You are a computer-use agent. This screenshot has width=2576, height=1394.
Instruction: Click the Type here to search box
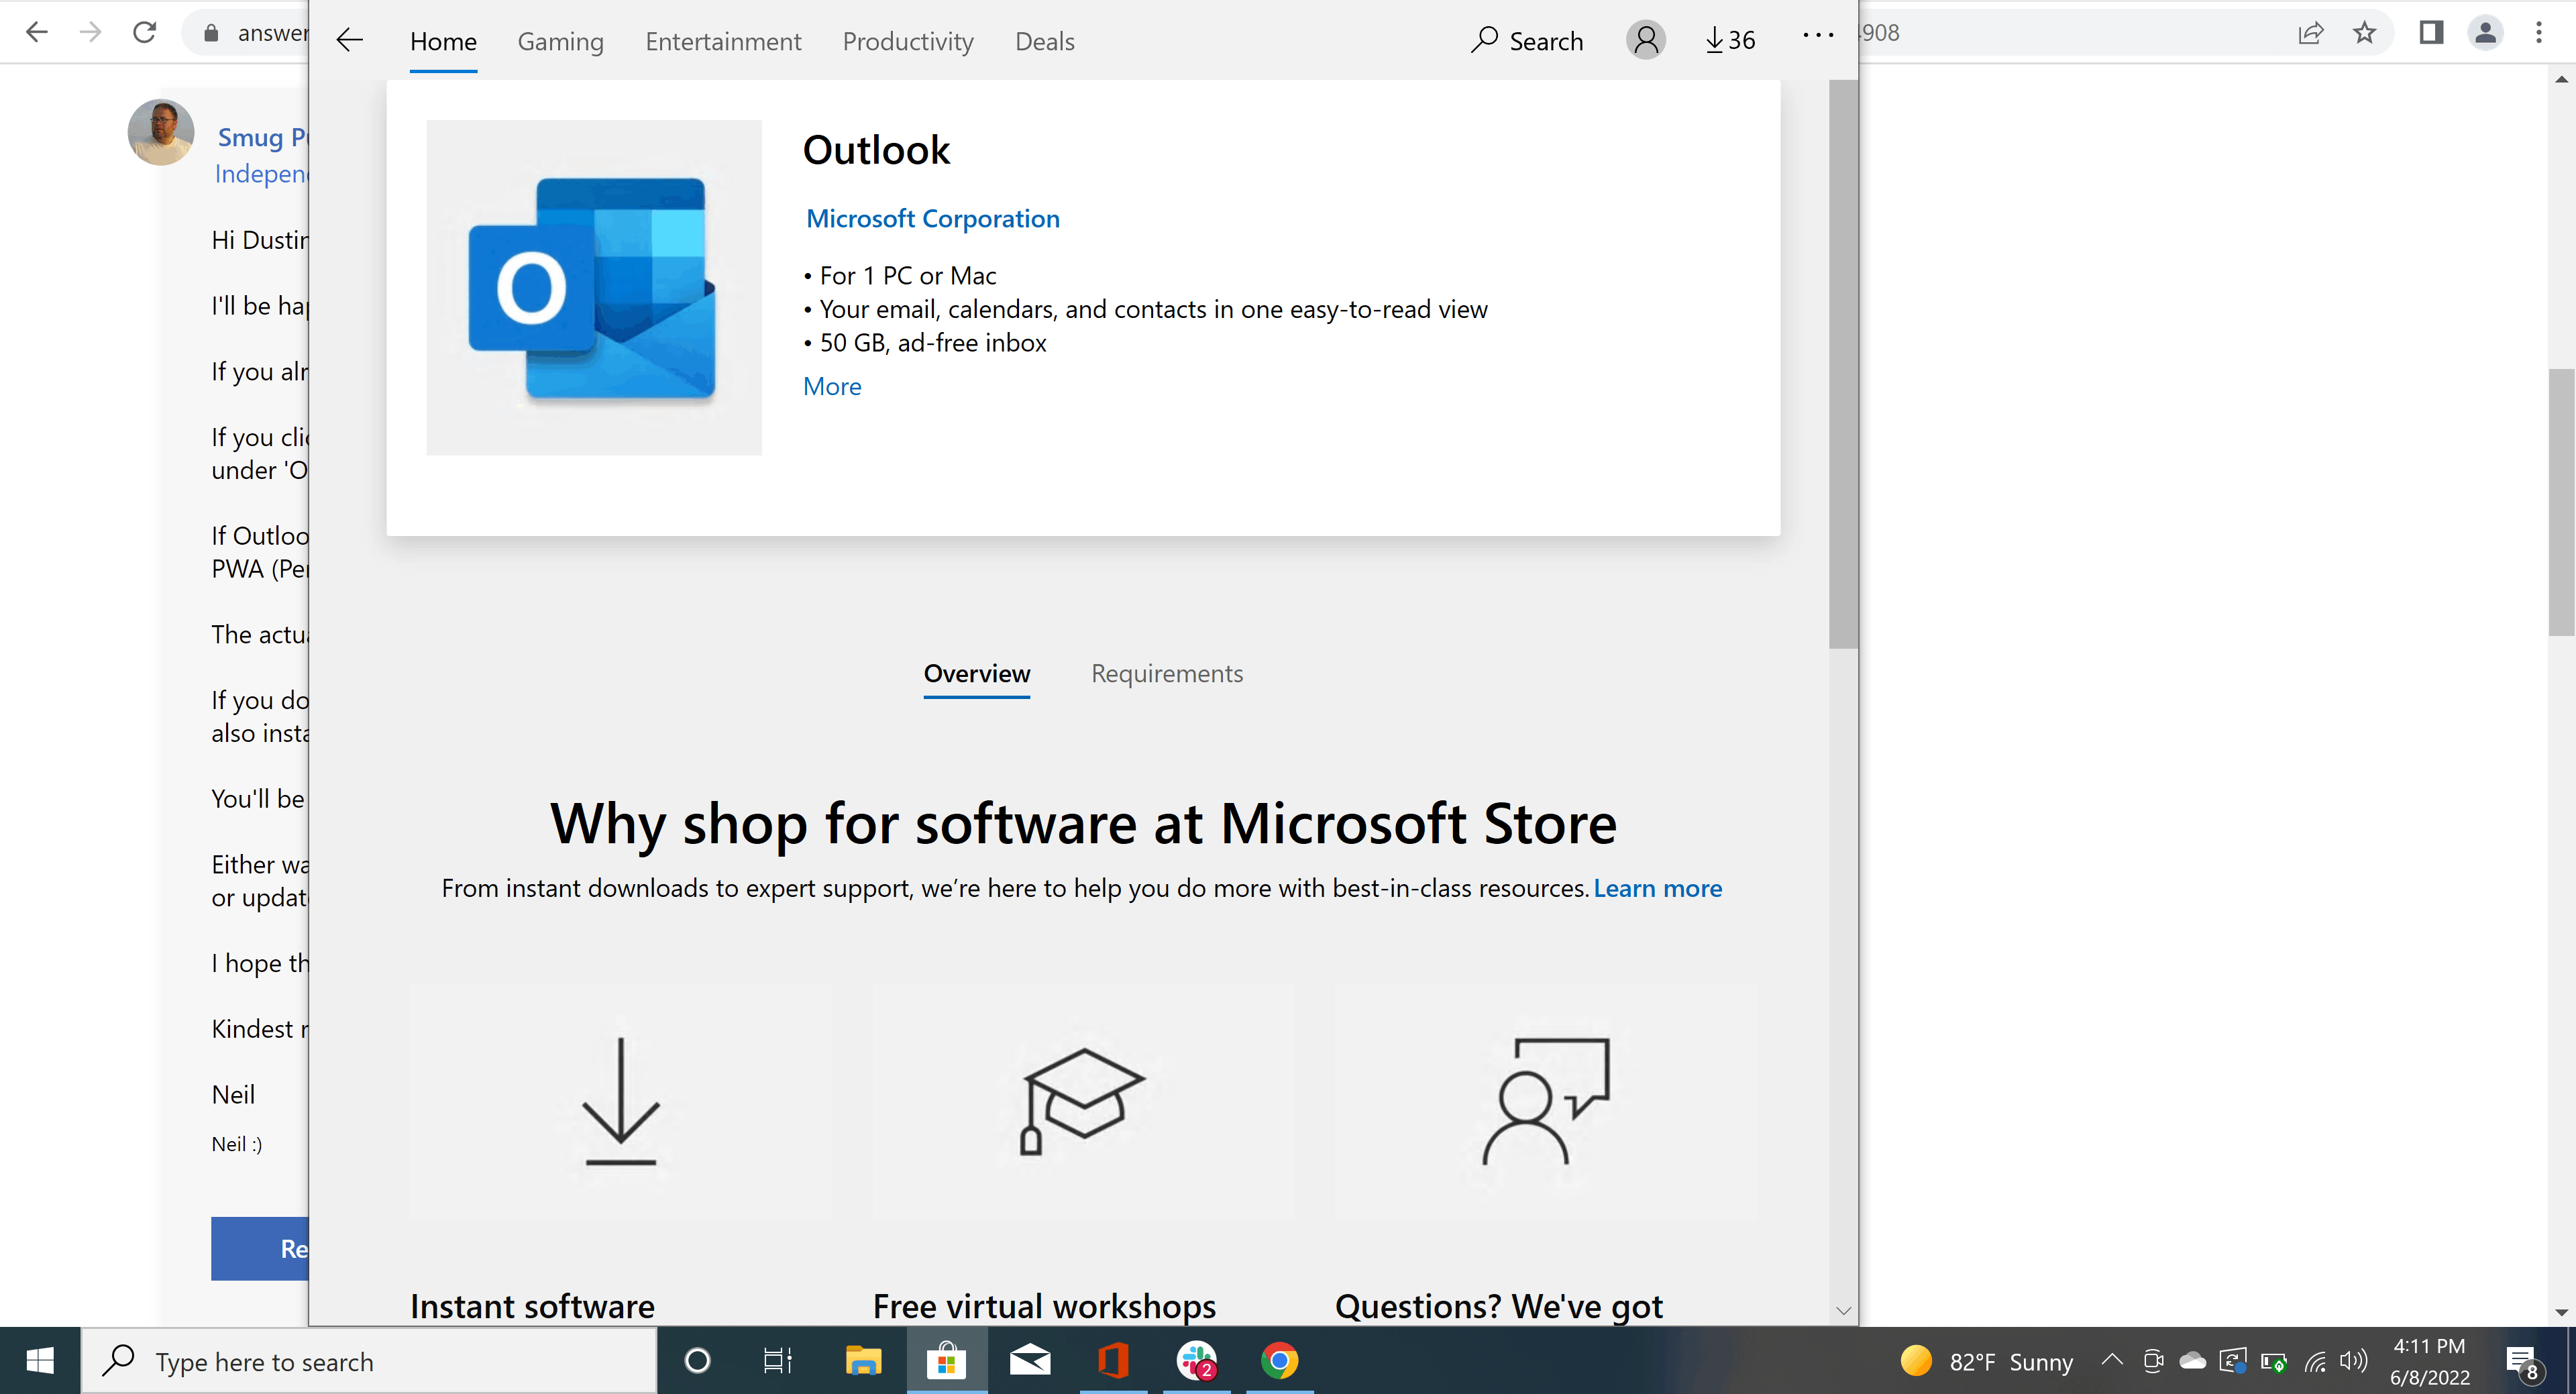tap(369, 1361)
